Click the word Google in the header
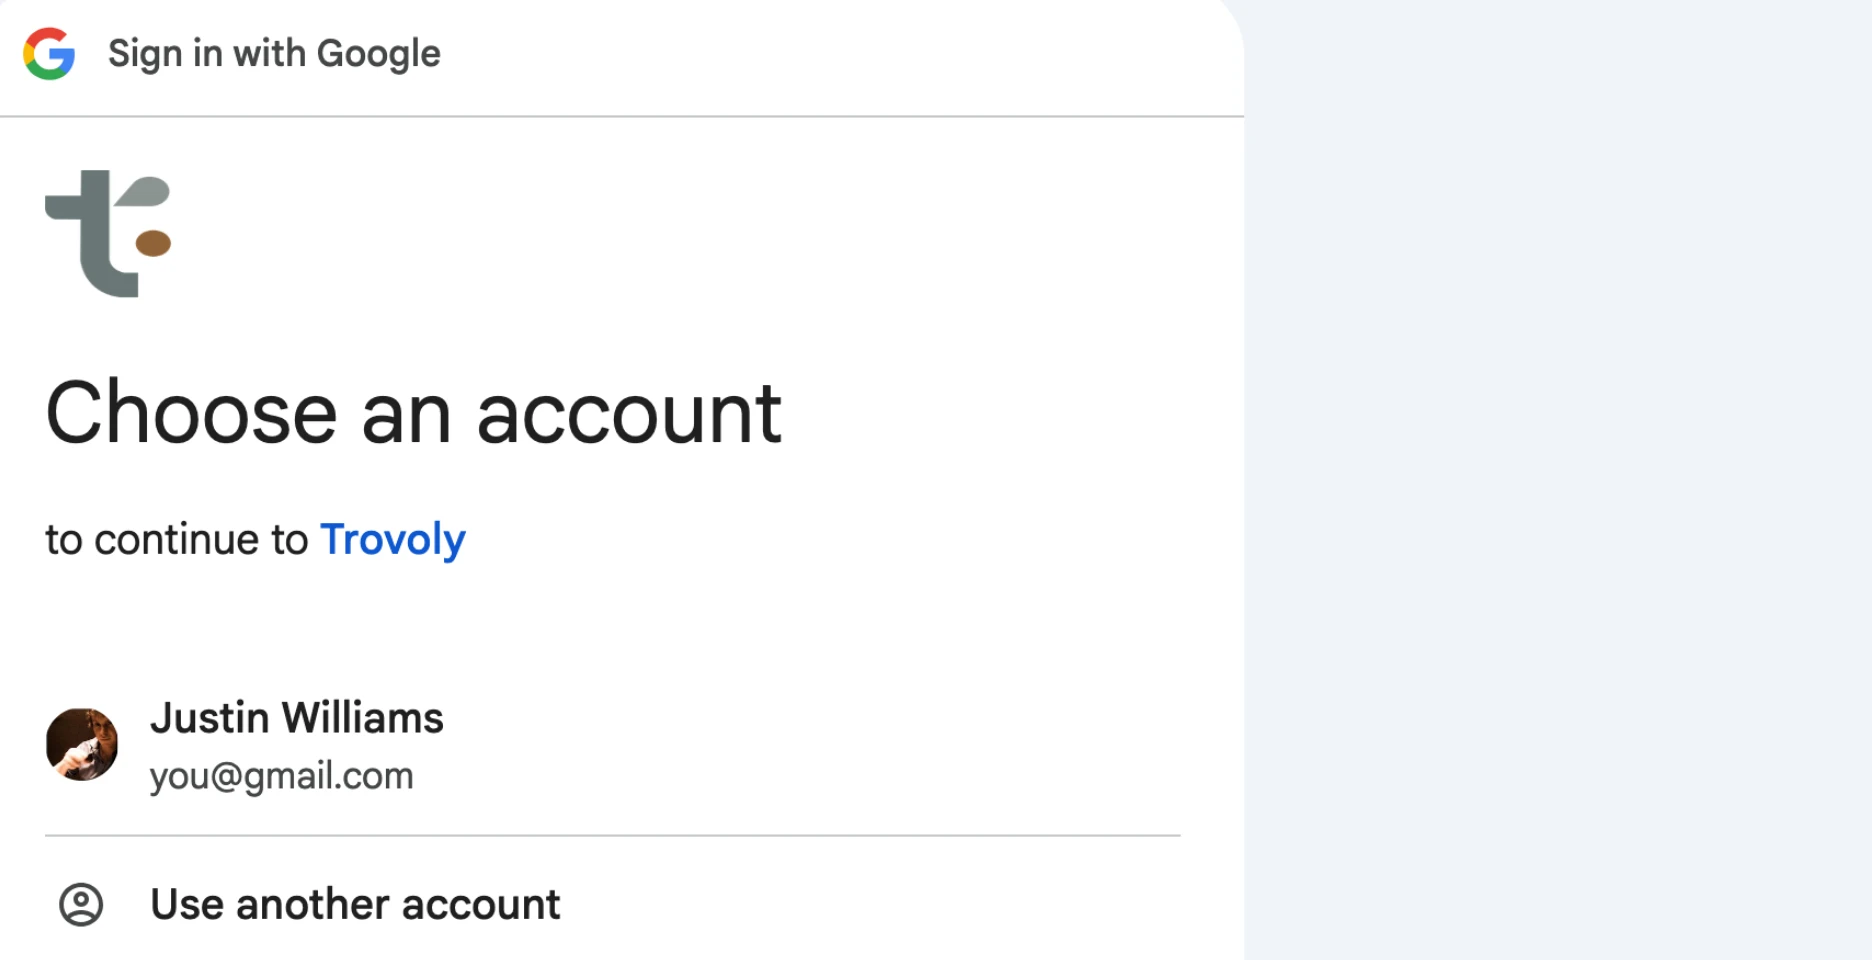Viewport: 1872px width, 960px height. pyautogui.click(x=378, y=53)
